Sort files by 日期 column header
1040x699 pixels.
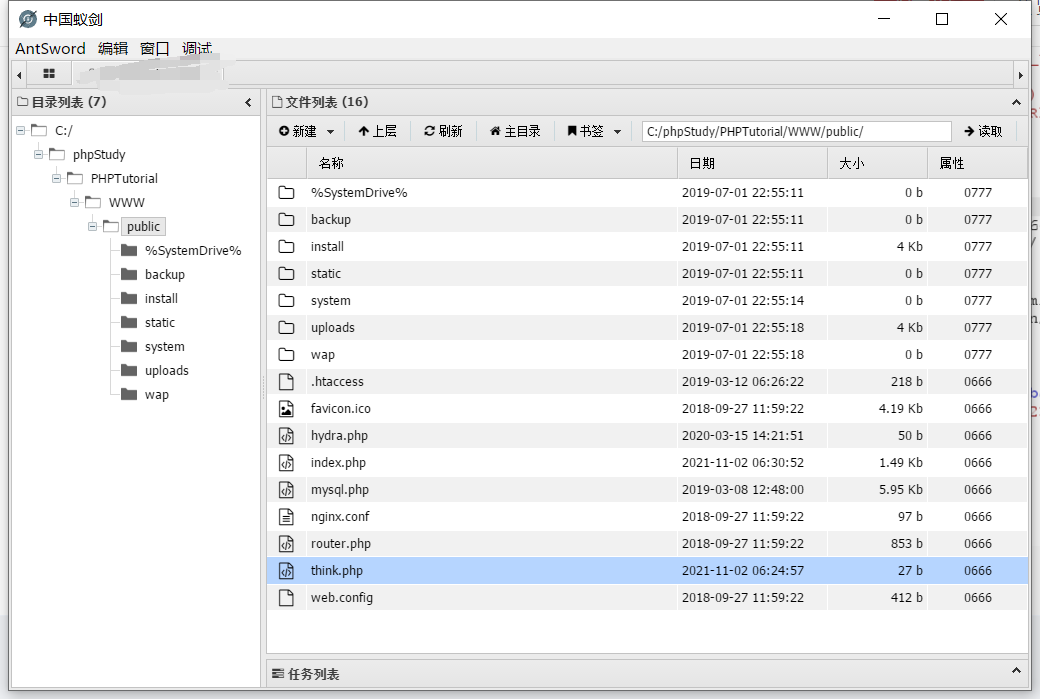[753, 163]
